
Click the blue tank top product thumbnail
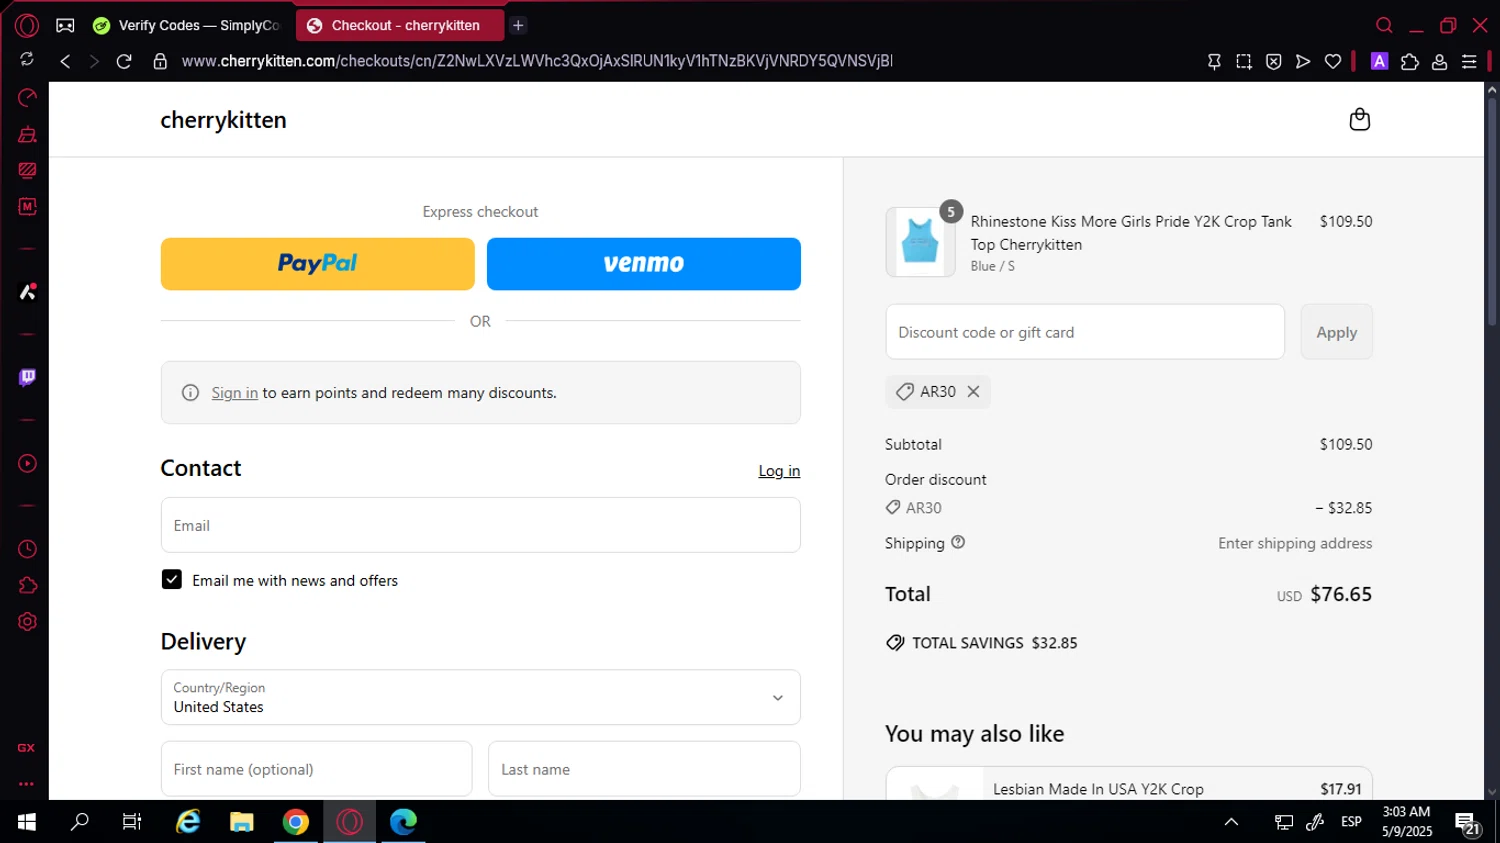(920, 243)
